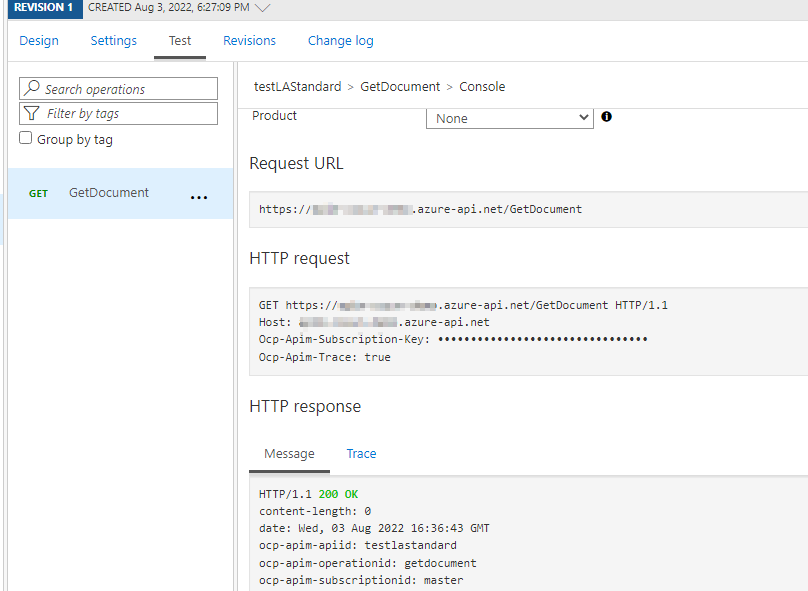Click the Filter by tags input field
The image size is (808, 591).
tap(125, 114)
